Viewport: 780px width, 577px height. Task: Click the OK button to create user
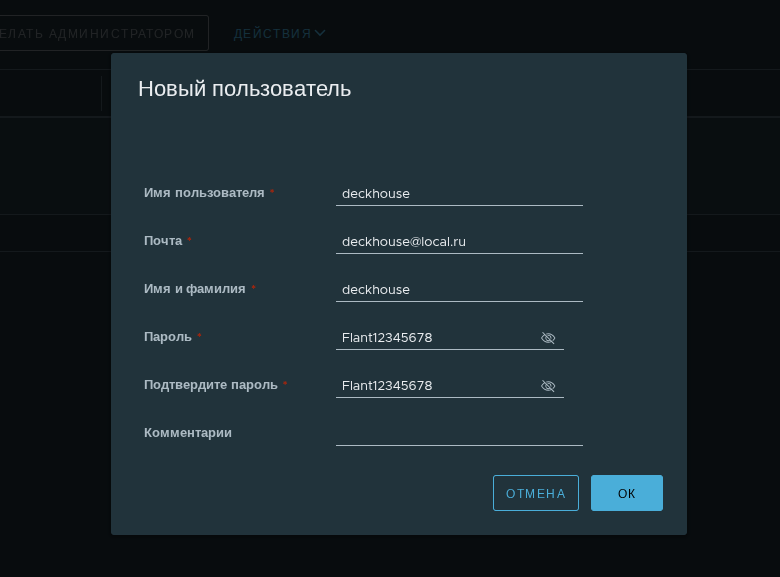(626, 493)
